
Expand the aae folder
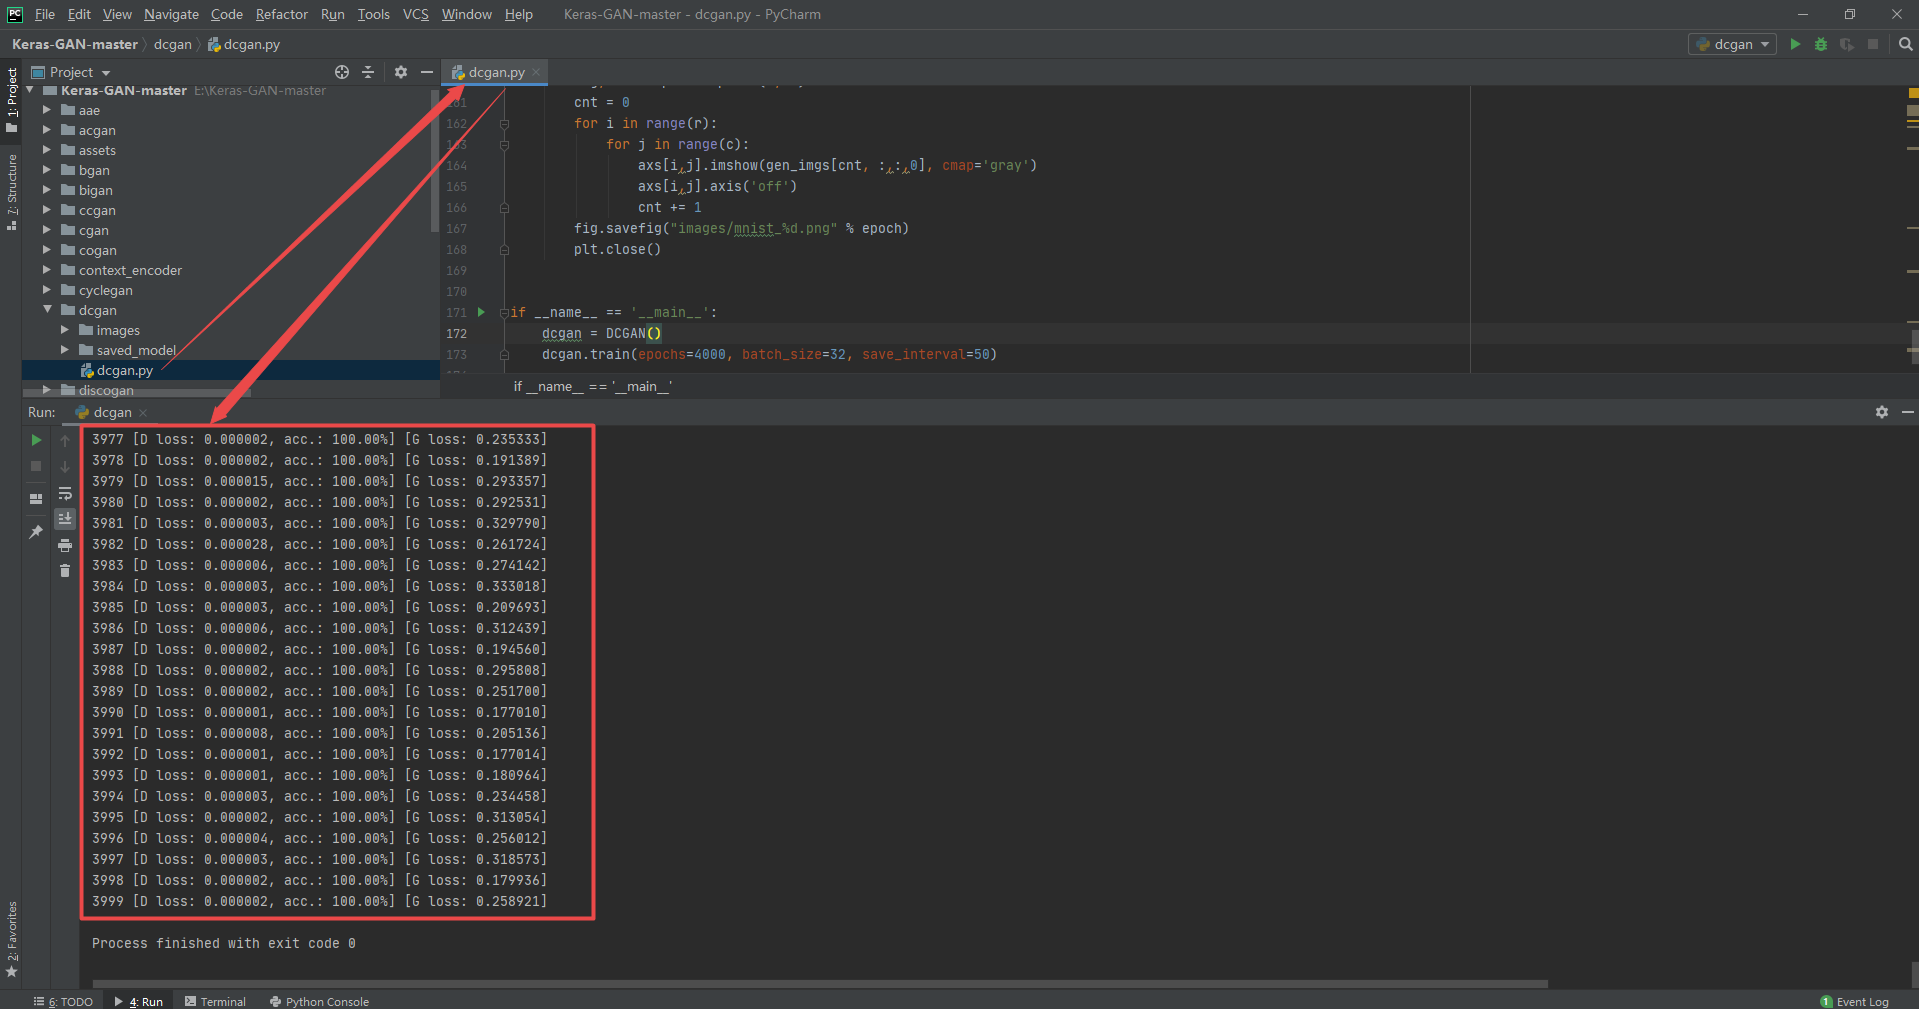tap(46, 110)
